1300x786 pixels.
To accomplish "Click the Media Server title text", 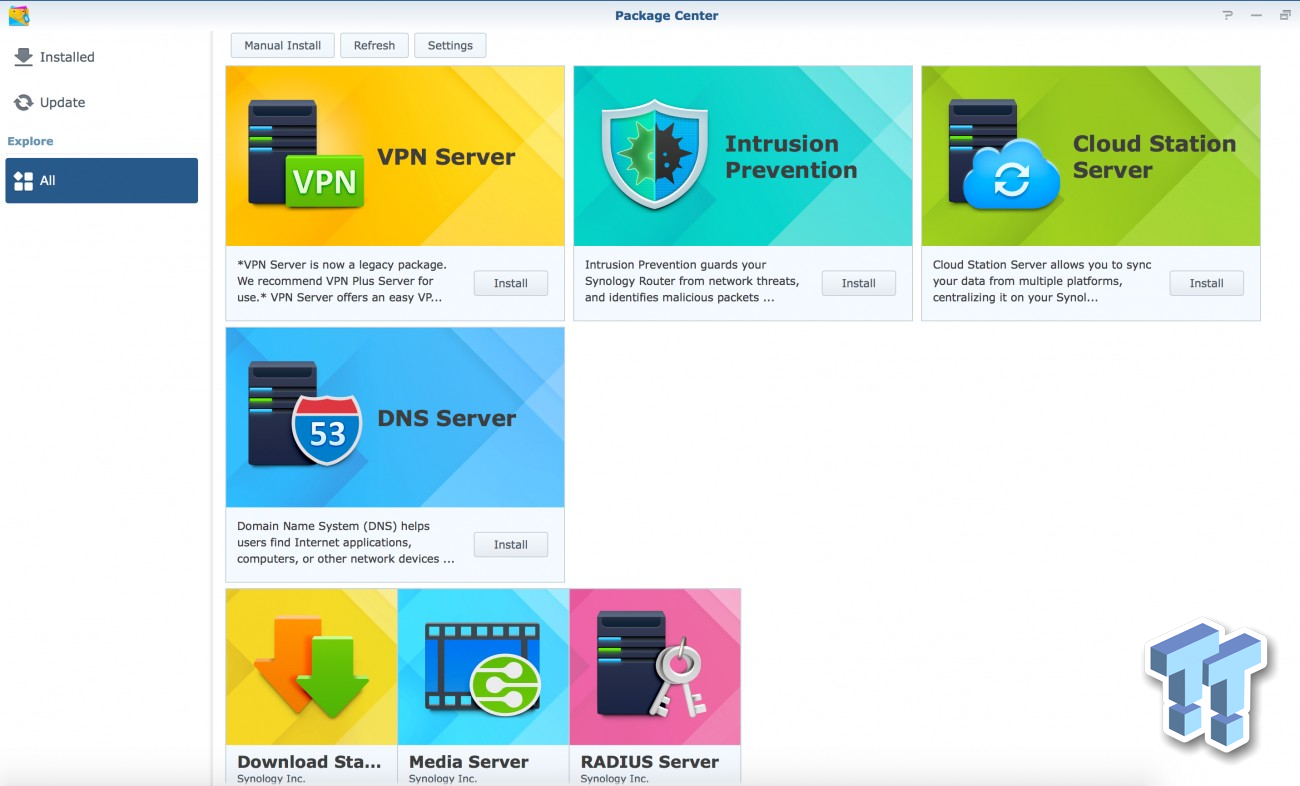I will (x=469, y=761).
